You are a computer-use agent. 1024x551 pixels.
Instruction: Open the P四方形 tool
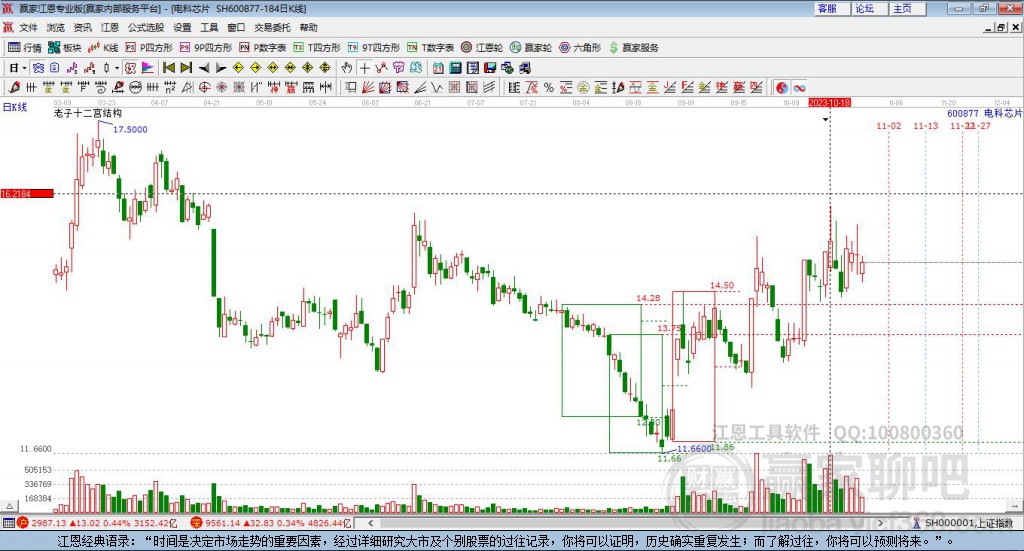(149, 48)
